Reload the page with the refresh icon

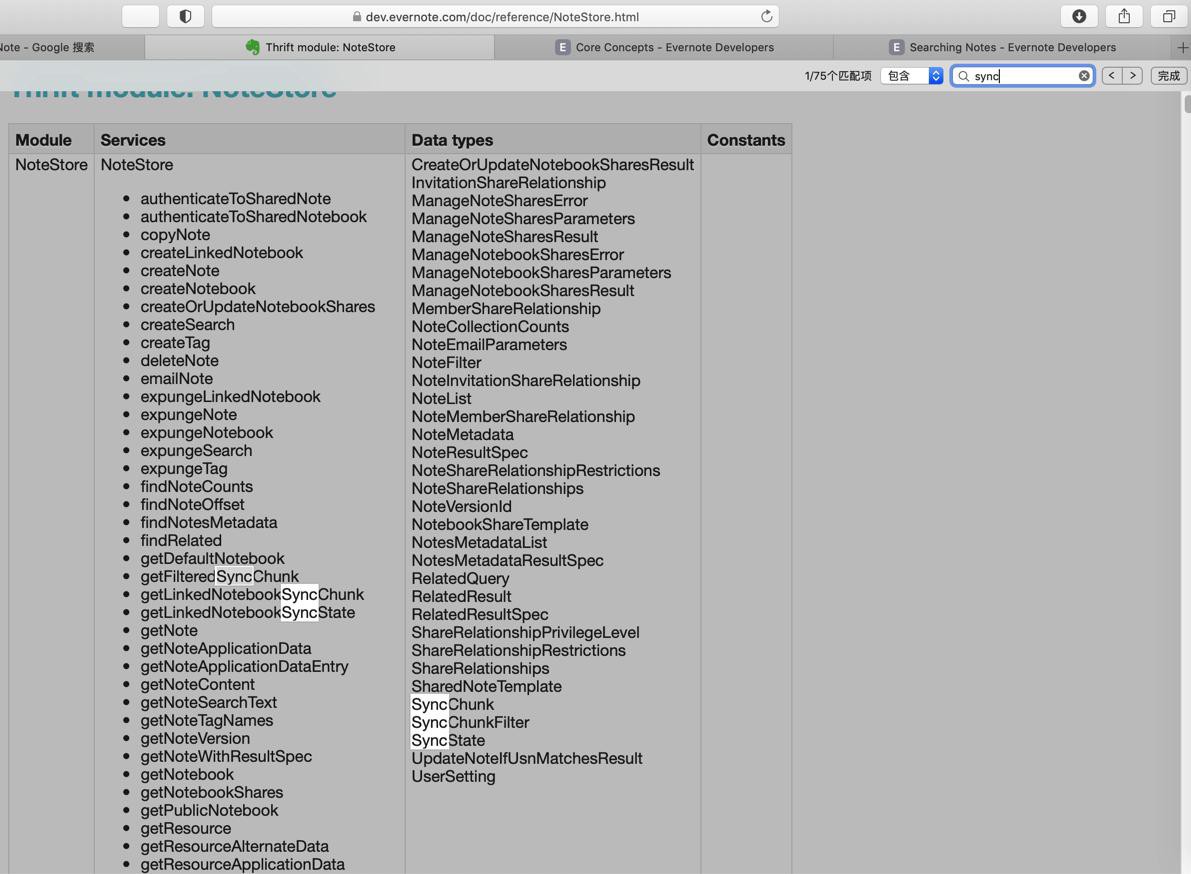766,16
